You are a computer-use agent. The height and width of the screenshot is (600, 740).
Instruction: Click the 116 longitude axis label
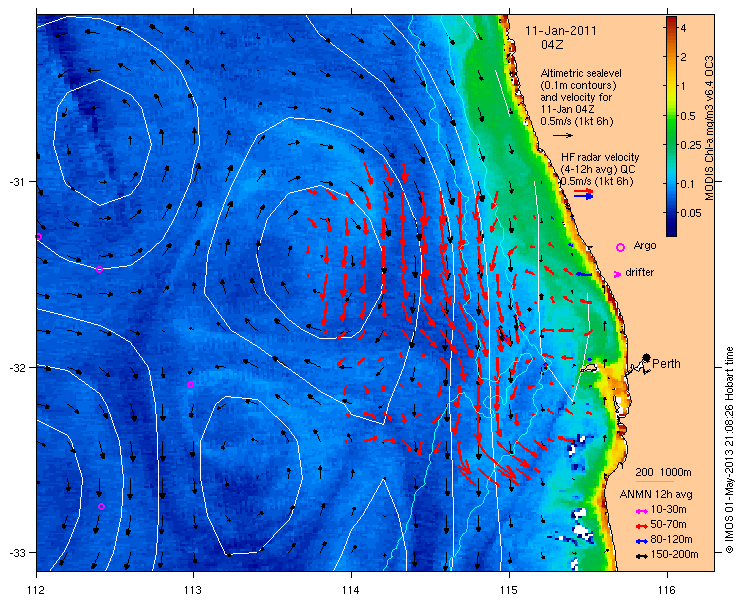(667, 590)
